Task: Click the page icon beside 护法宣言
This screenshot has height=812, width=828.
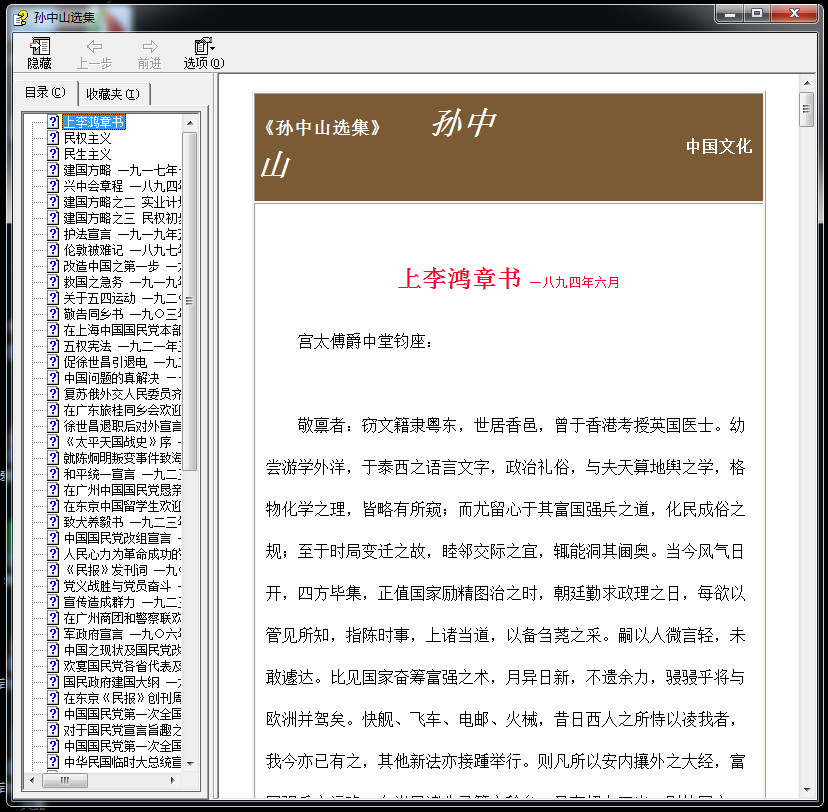Action: pyautogui.click(x=53, y=234)
